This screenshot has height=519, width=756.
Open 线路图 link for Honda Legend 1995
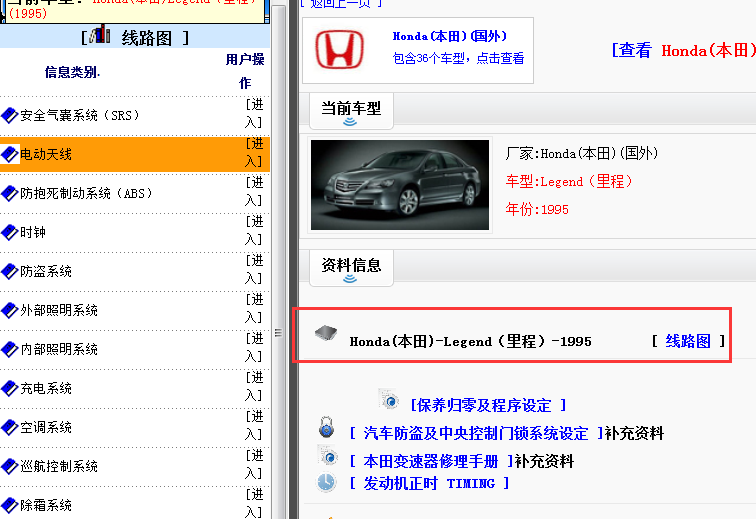[x=688, y=341]
